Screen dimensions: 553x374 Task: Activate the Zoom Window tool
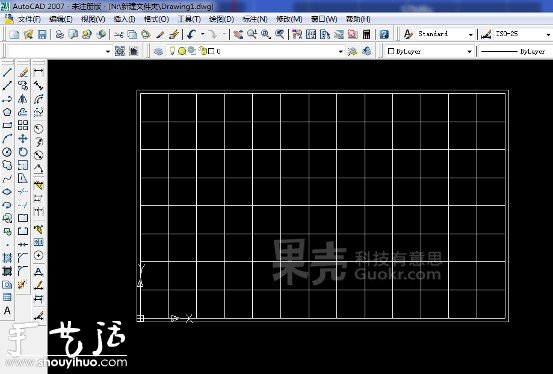pyautogui.click(x=266, y=34)
